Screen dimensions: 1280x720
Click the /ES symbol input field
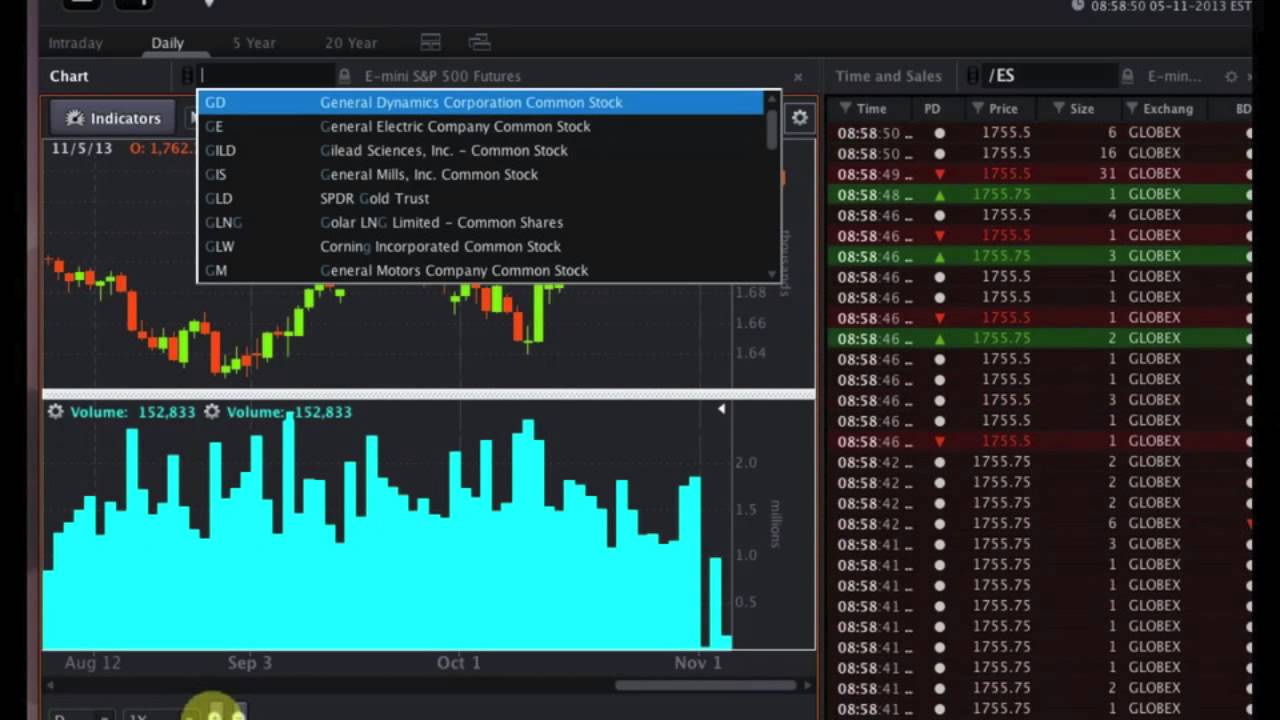1049,76
